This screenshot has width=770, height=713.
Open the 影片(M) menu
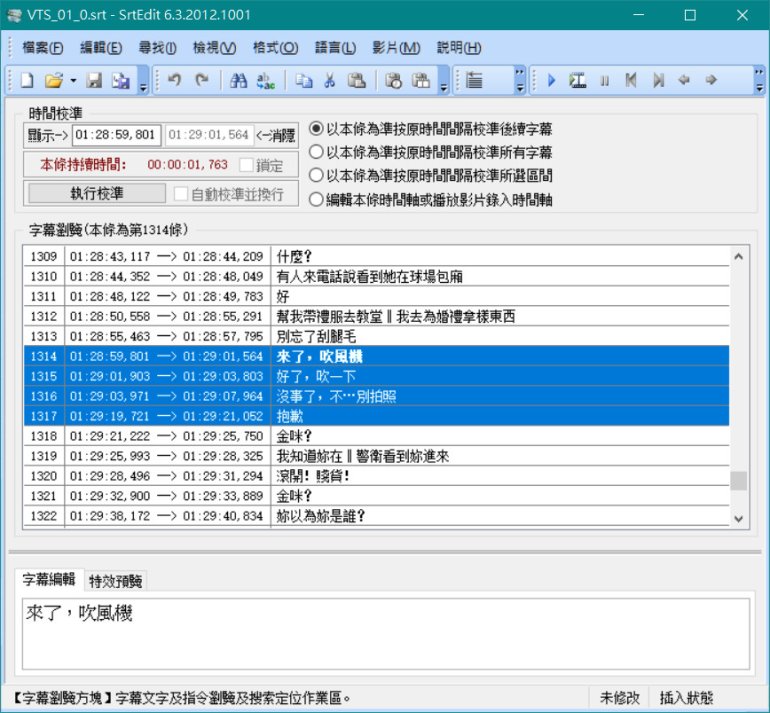[396, 48]
